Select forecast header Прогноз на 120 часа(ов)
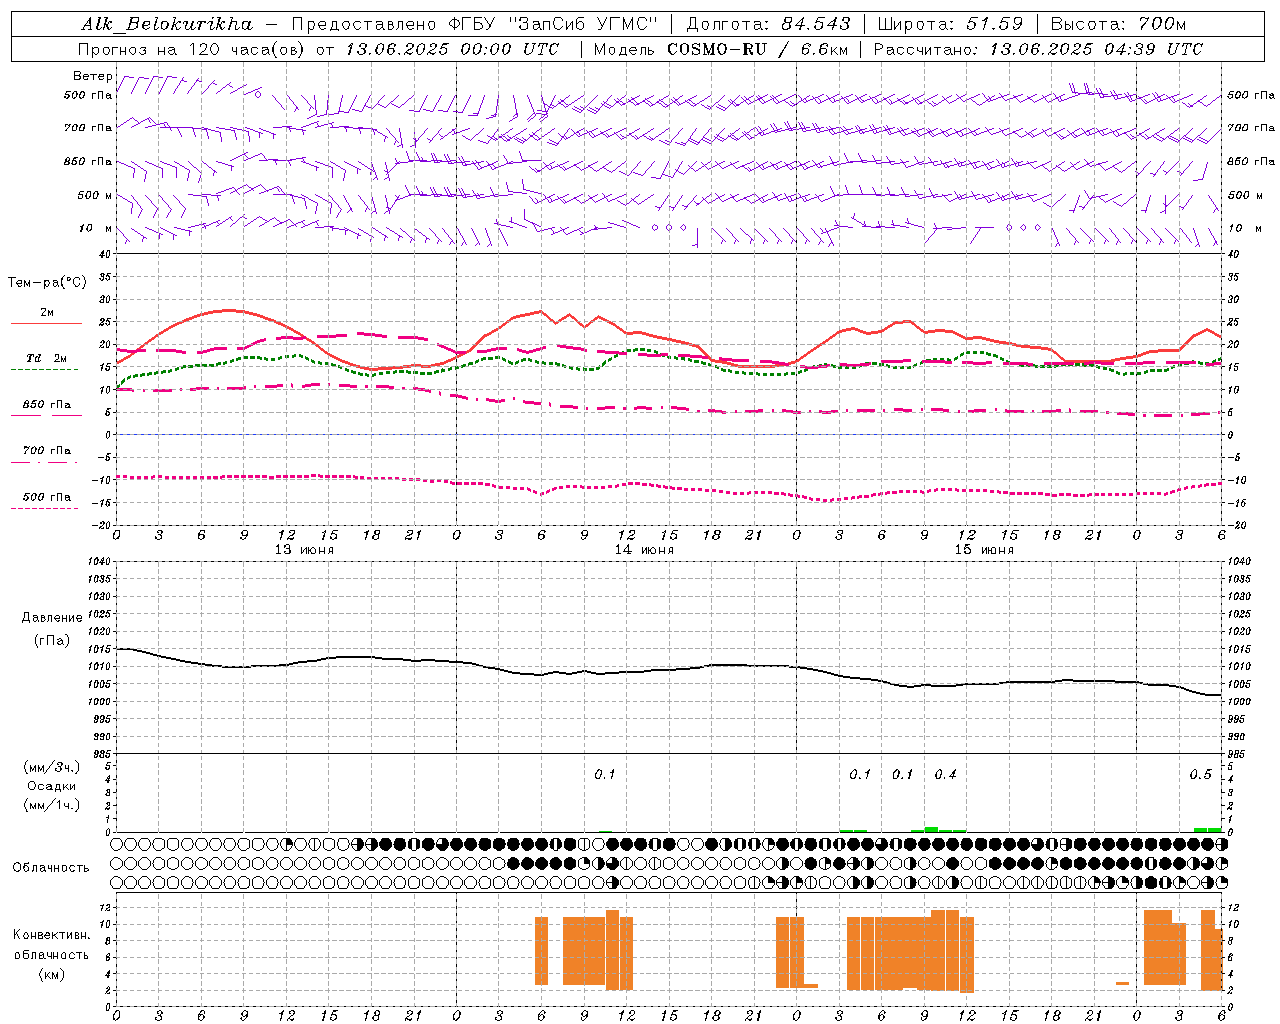Image resolution: width=1280 pixels, height=1024 pixels. pos(192,49)
